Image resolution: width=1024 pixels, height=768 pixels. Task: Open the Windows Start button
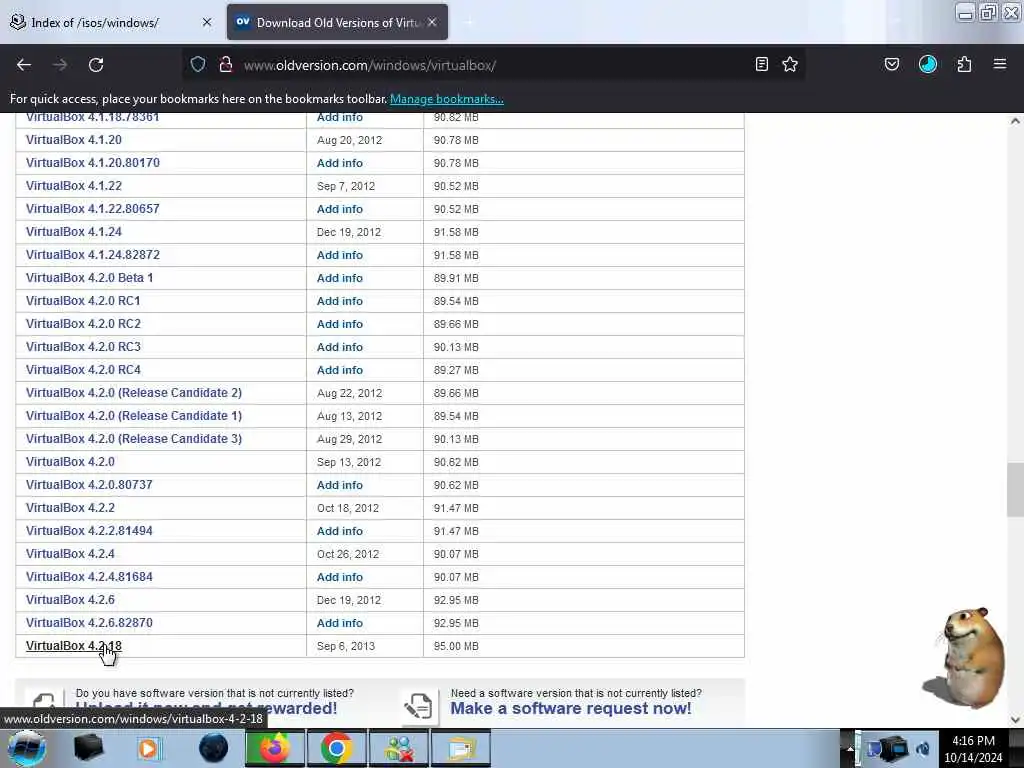tap(27, 748)
